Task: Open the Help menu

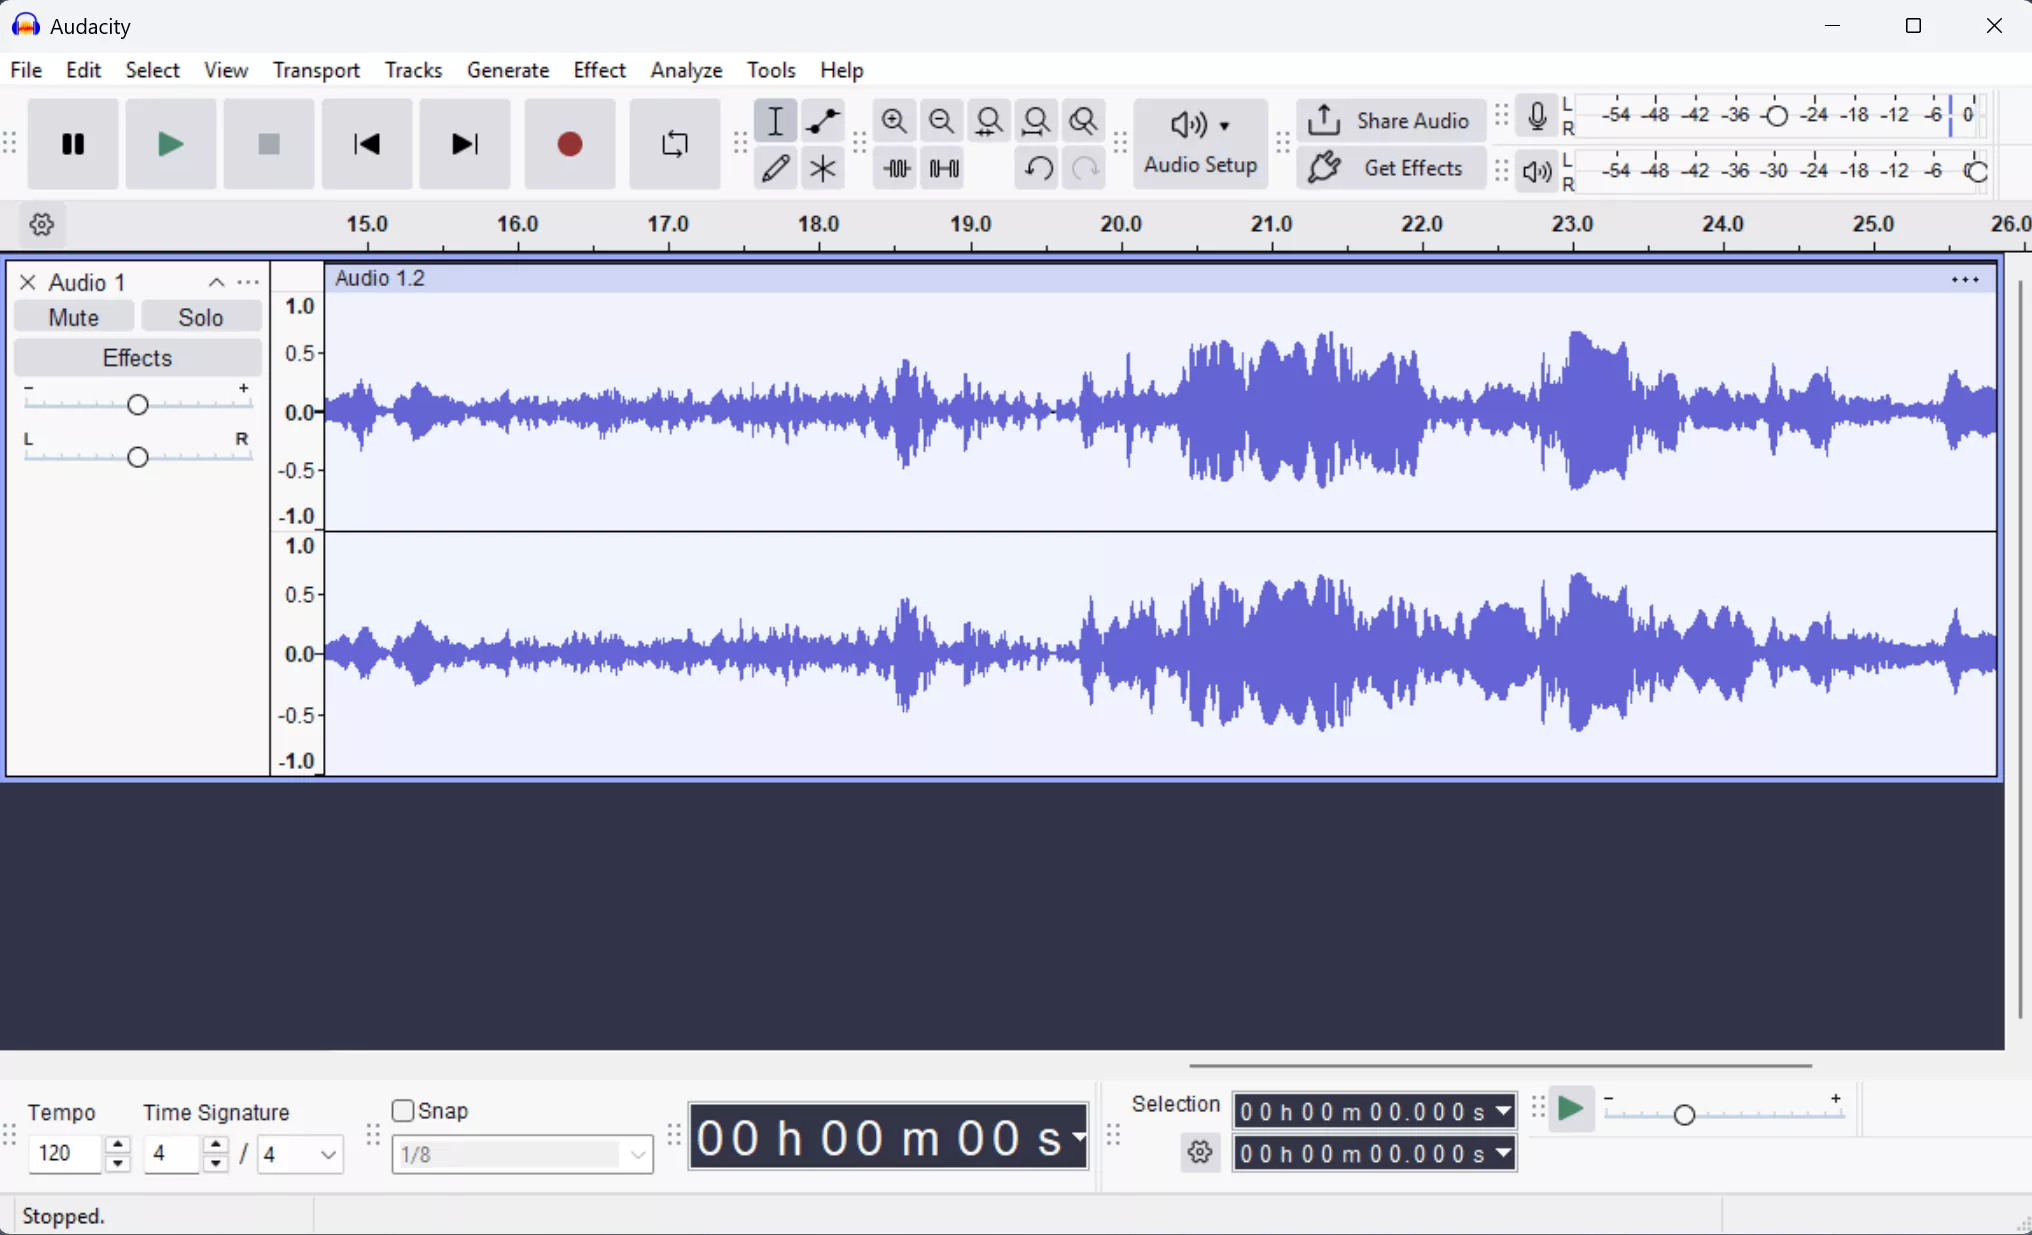Action: click(x=842, y=70)
